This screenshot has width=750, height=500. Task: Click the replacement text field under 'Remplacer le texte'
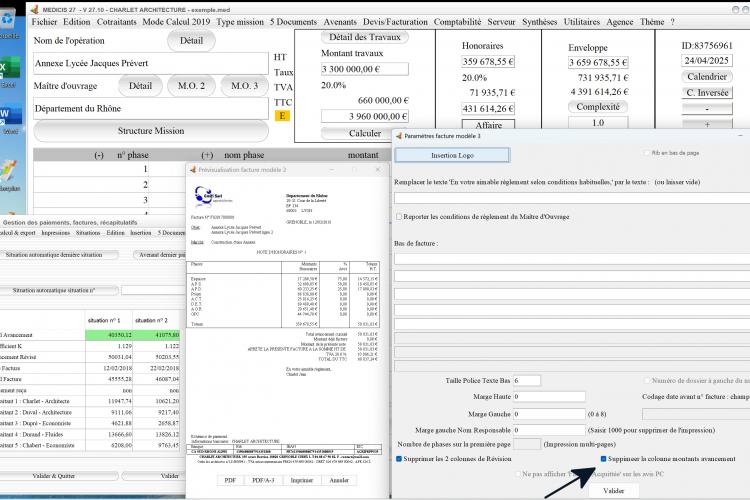point(572,198)
